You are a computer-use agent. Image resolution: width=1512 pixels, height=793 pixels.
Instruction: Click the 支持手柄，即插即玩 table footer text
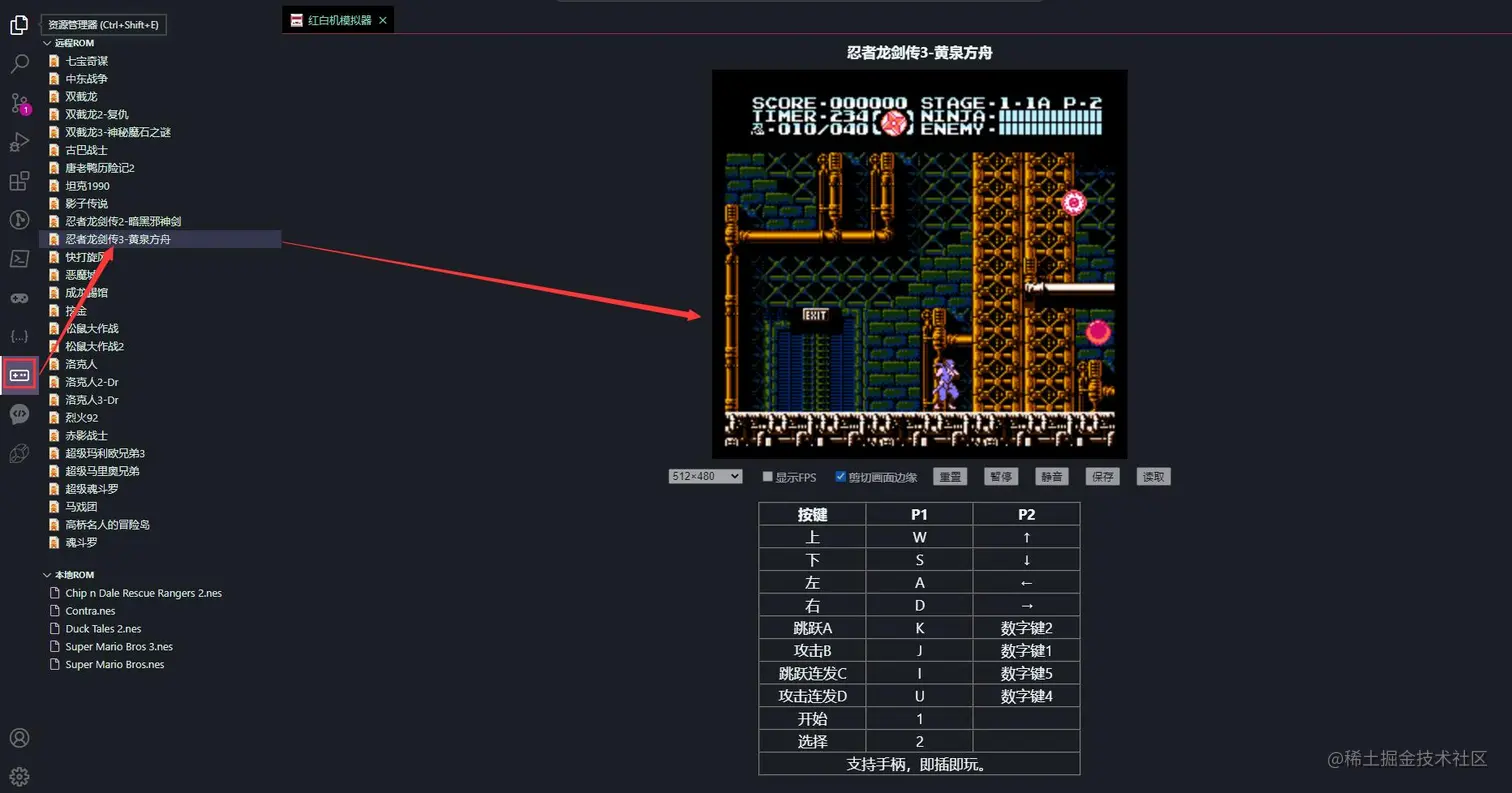click(x=919, y=764)
